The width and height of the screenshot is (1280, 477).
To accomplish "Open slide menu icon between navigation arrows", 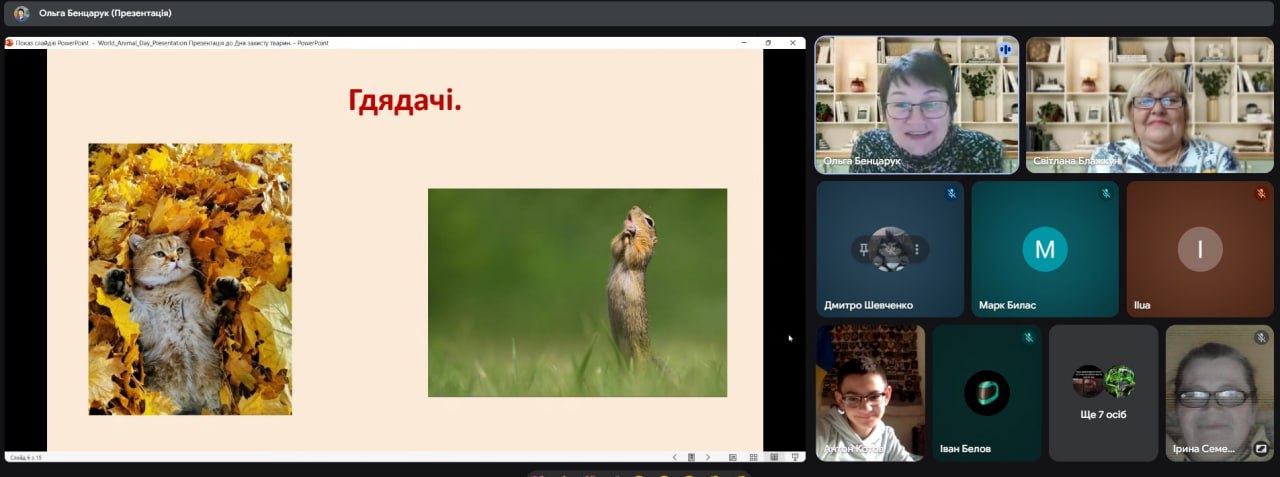I will 691,457.
